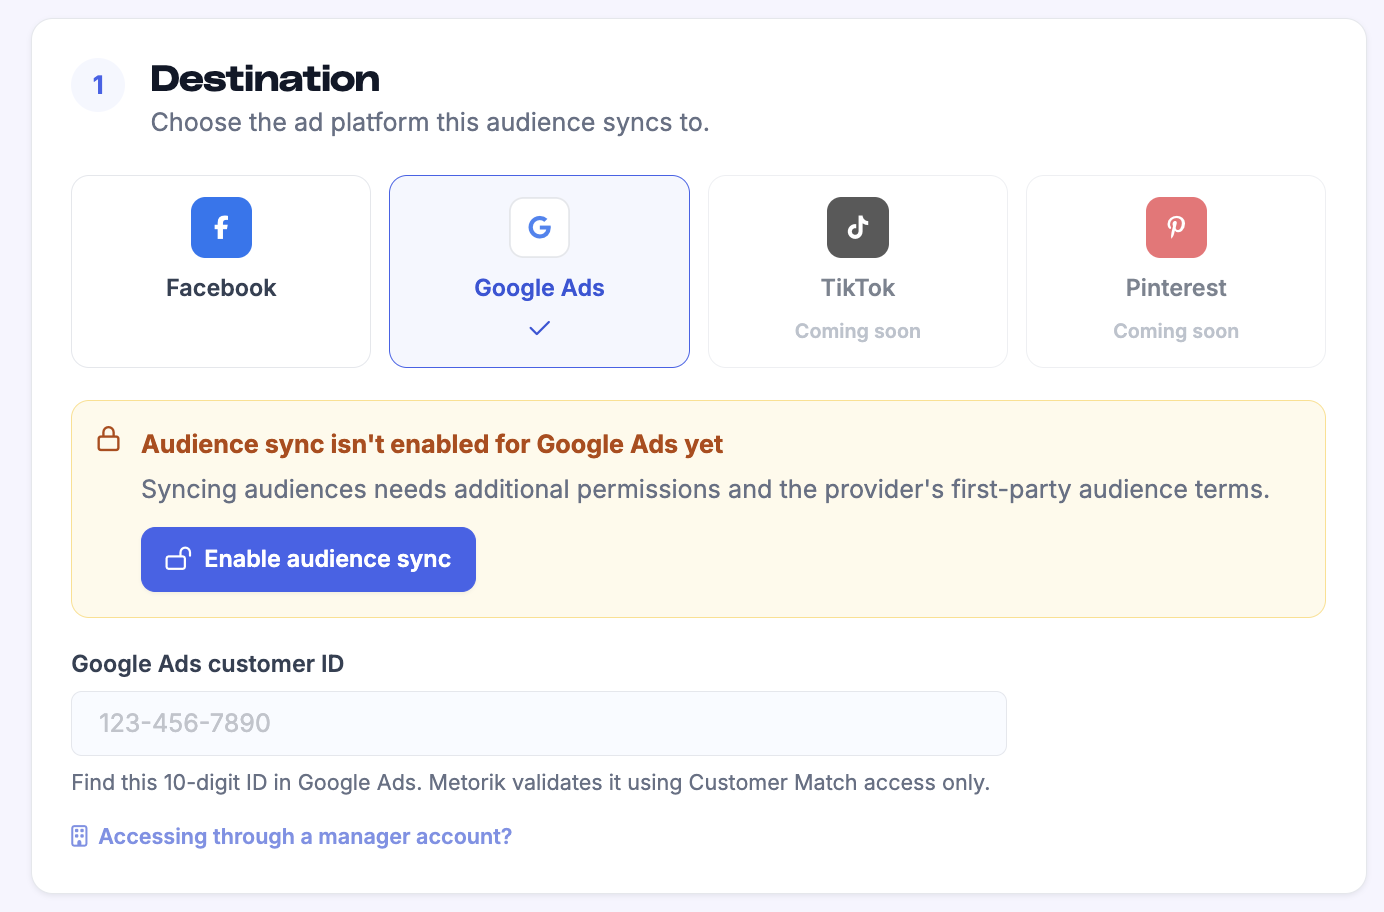1384x912 pixels.
Task: Click the Pinterest logo icon
Action: [1176, 227]
